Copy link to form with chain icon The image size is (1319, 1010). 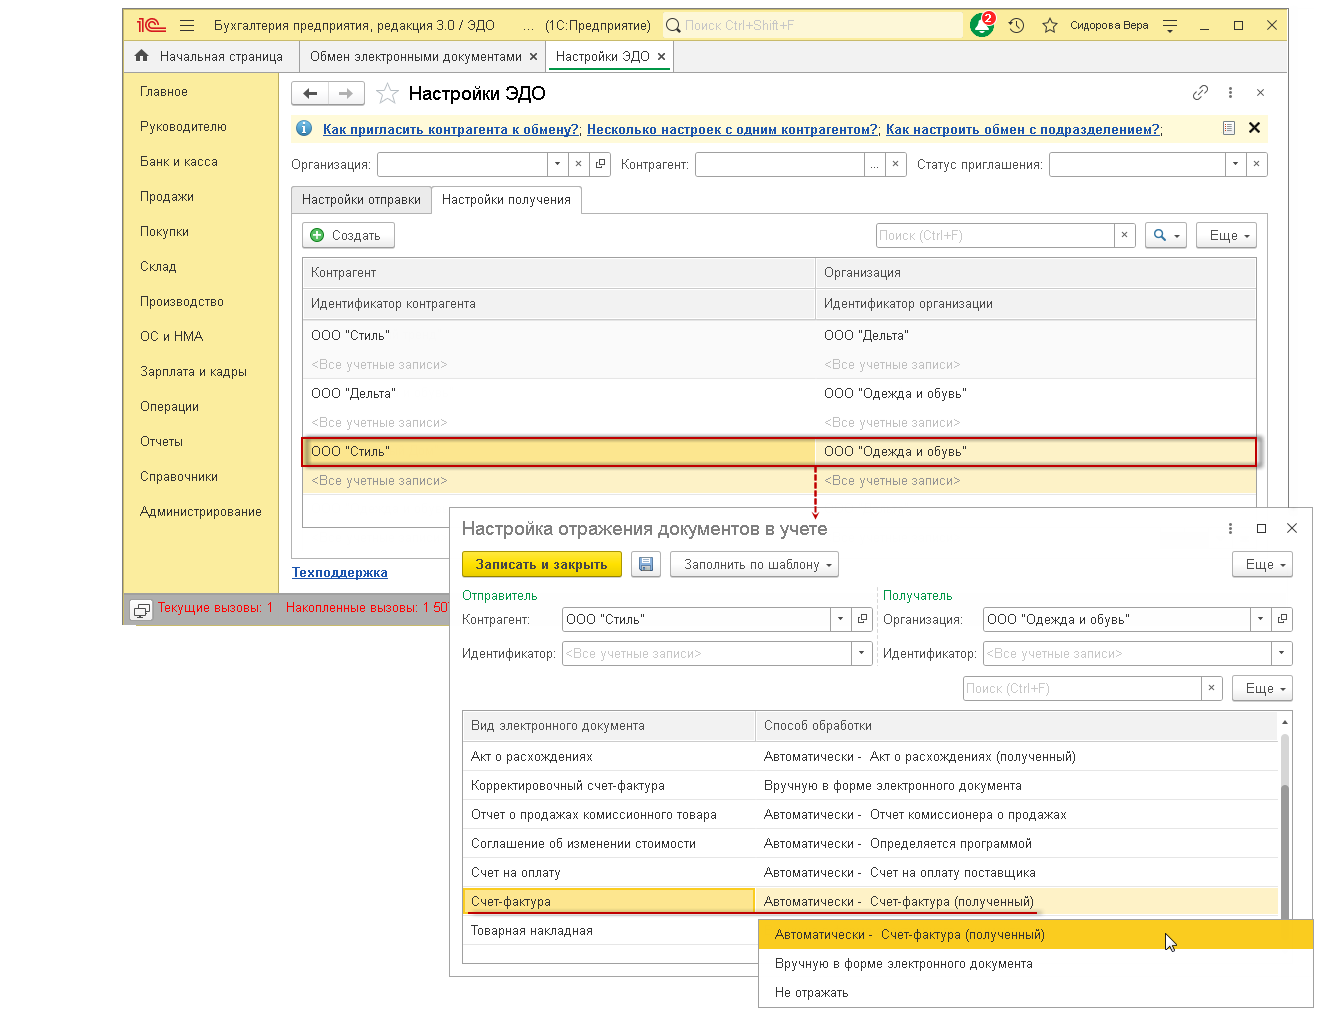coord(1200,93)
